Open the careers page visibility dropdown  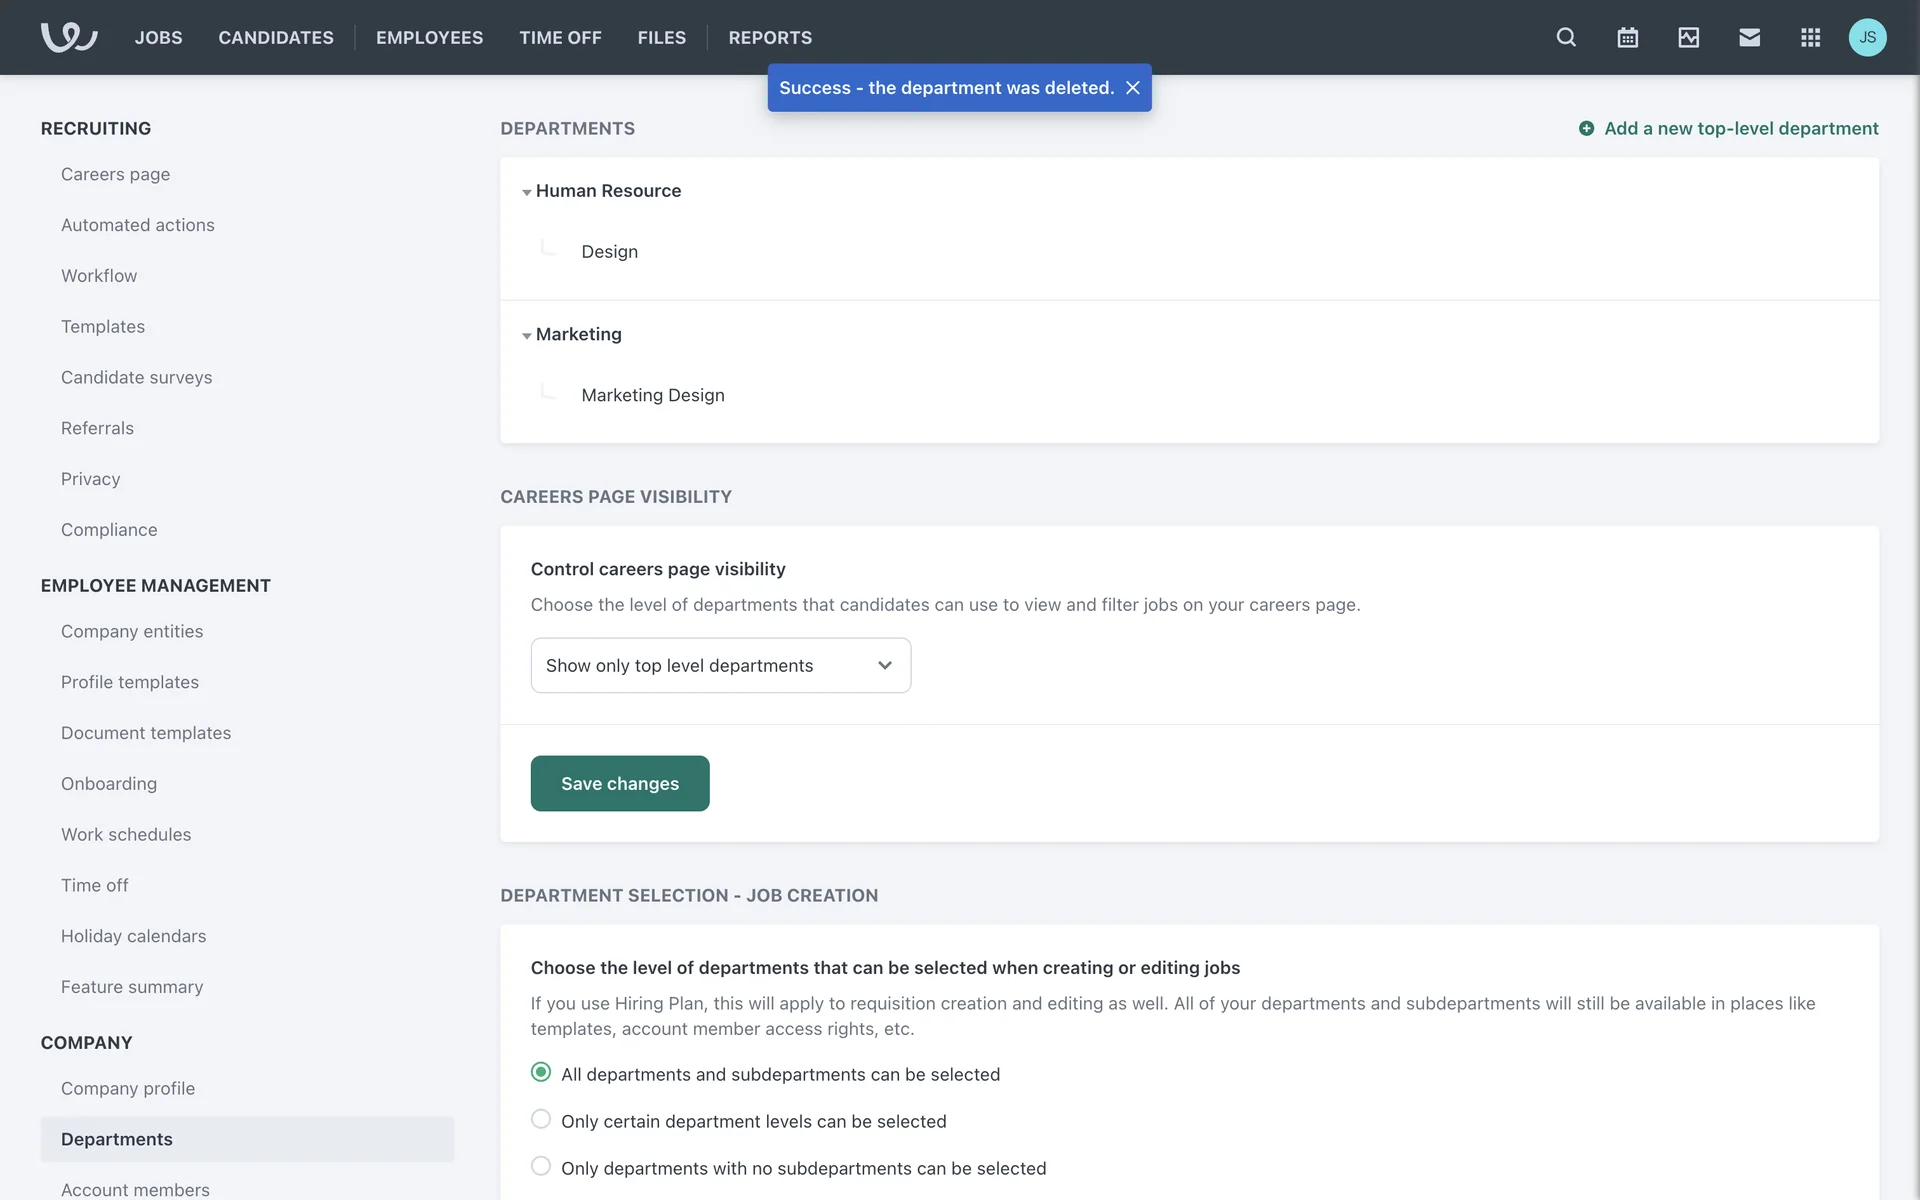tap(720, 665)
